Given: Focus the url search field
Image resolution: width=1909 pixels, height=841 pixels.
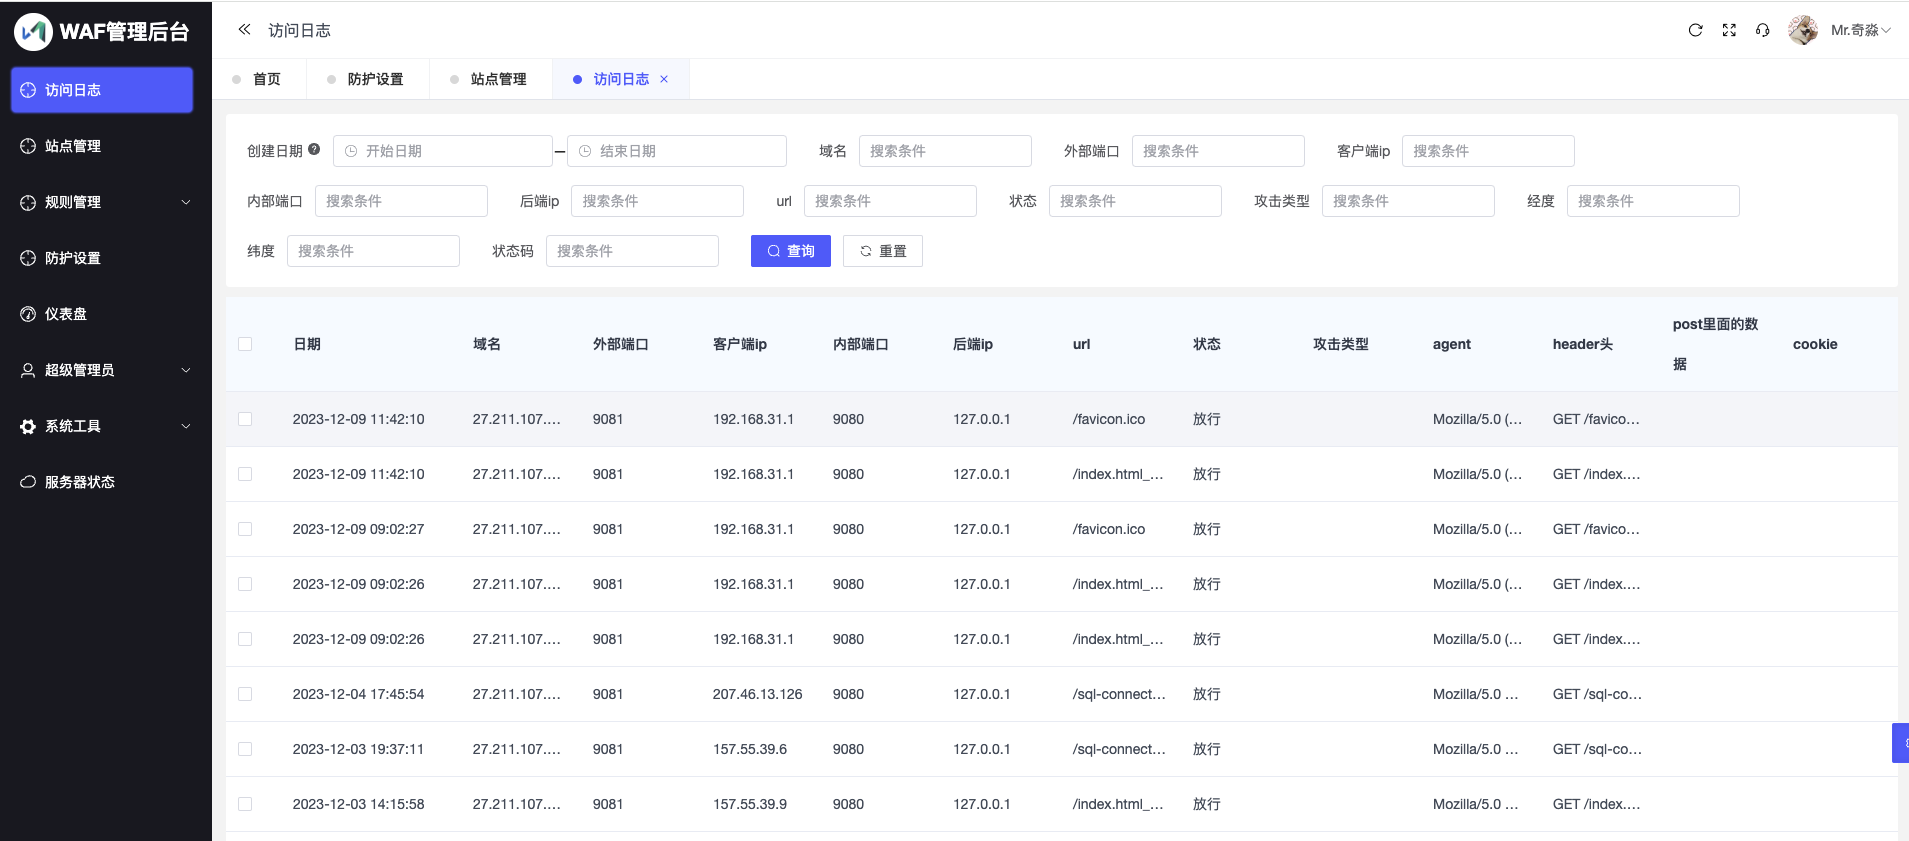Looking at the screenshot, I should [890, 201].
